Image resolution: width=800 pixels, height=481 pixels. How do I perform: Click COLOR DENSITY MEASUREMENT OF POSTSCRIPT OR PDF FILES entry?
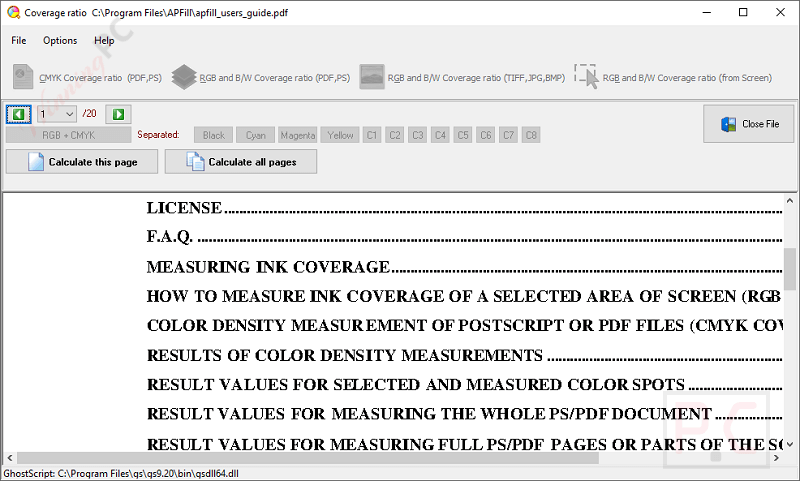465,325
